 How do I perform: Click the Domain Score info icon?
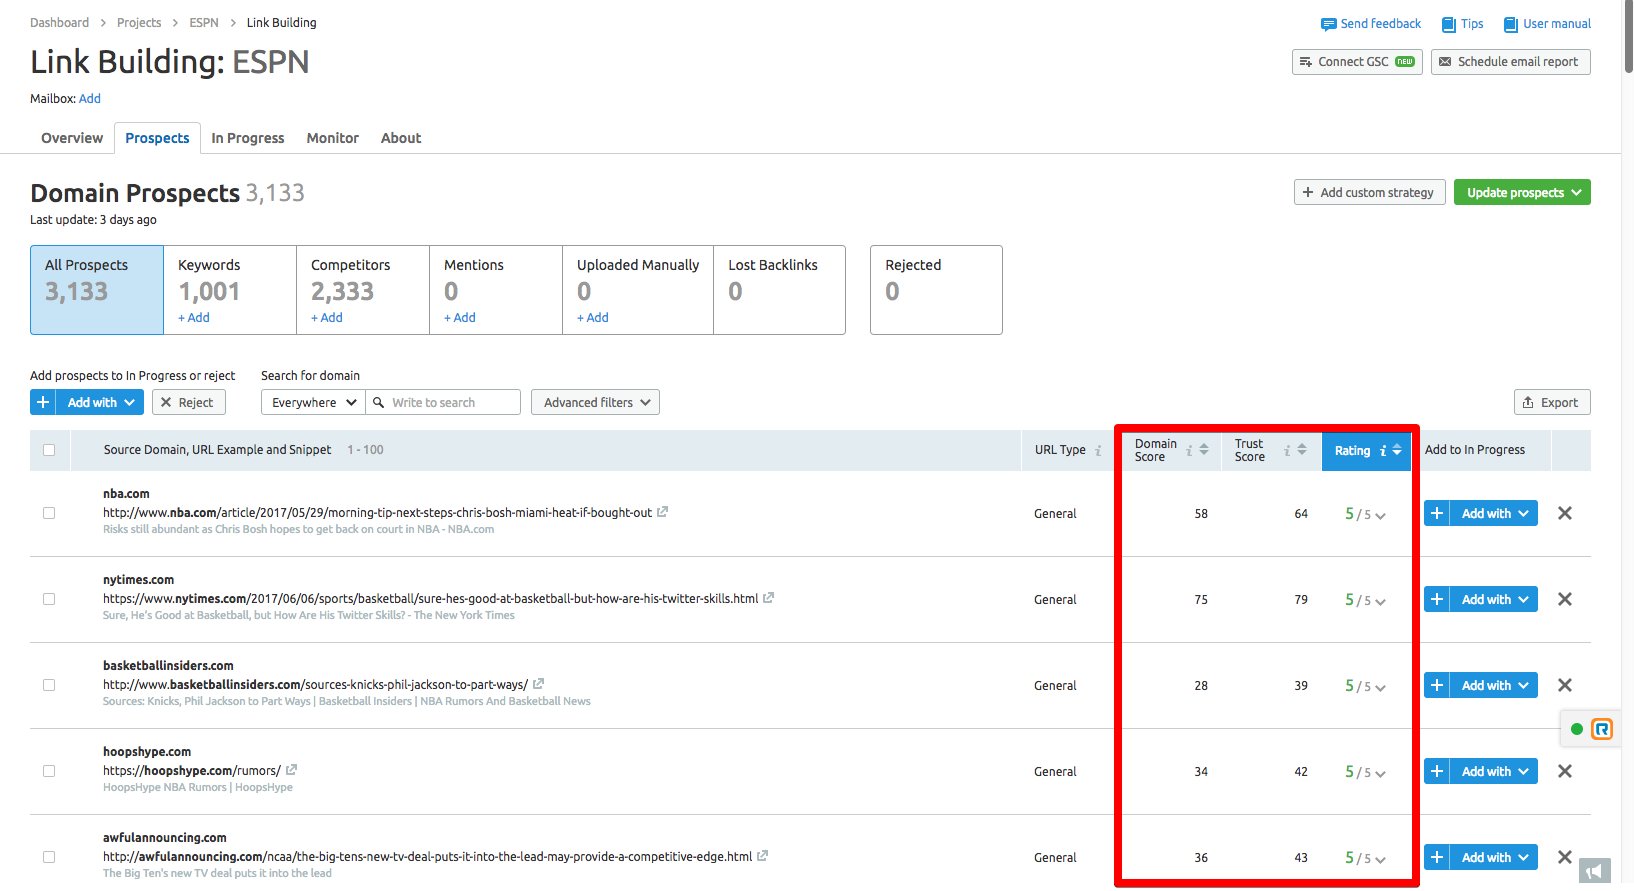coord(1189,451)
